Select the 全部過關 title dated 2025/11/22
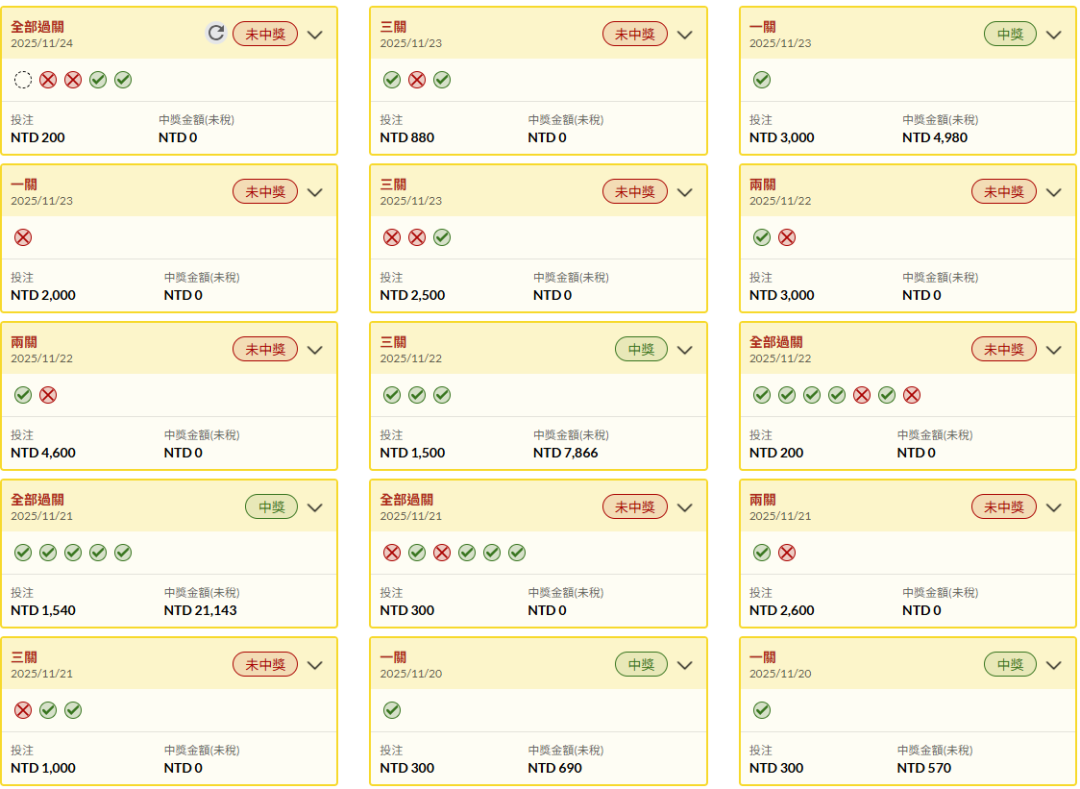This screenshot has height=789, width=1080. (776, 342)
